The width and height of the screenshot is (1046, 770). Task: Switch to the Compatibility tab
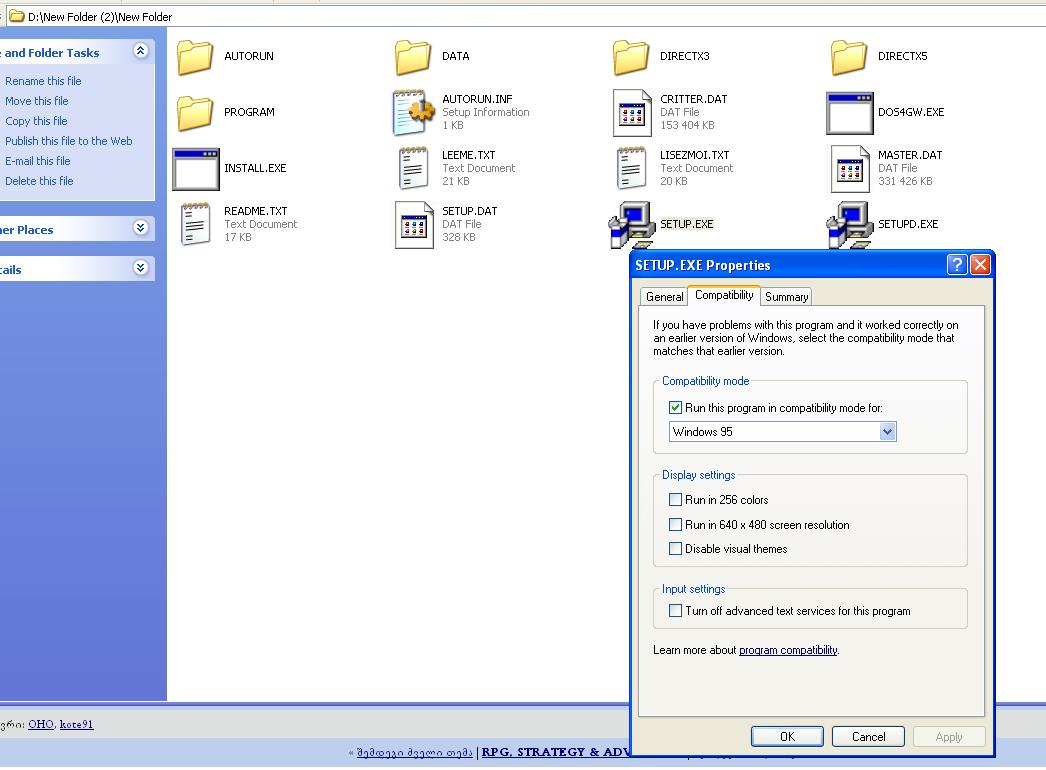[x=724, y=295]
